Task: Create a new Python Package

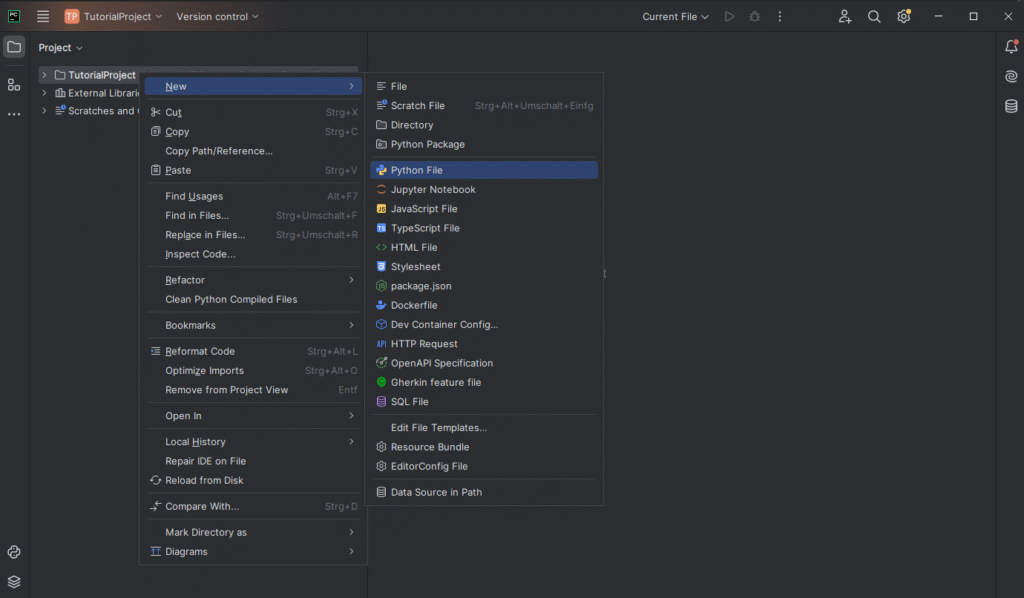Action: click(x=484, y=144)
